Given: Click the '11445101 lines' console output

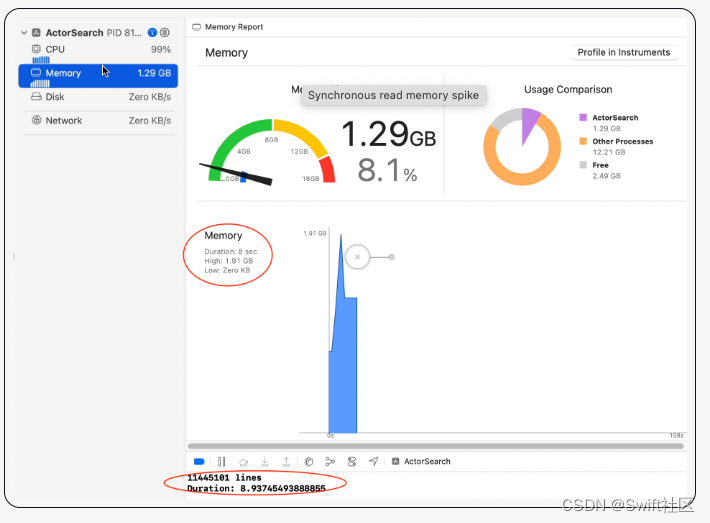Looking at the screenshot, I should (x=224, y=478).
